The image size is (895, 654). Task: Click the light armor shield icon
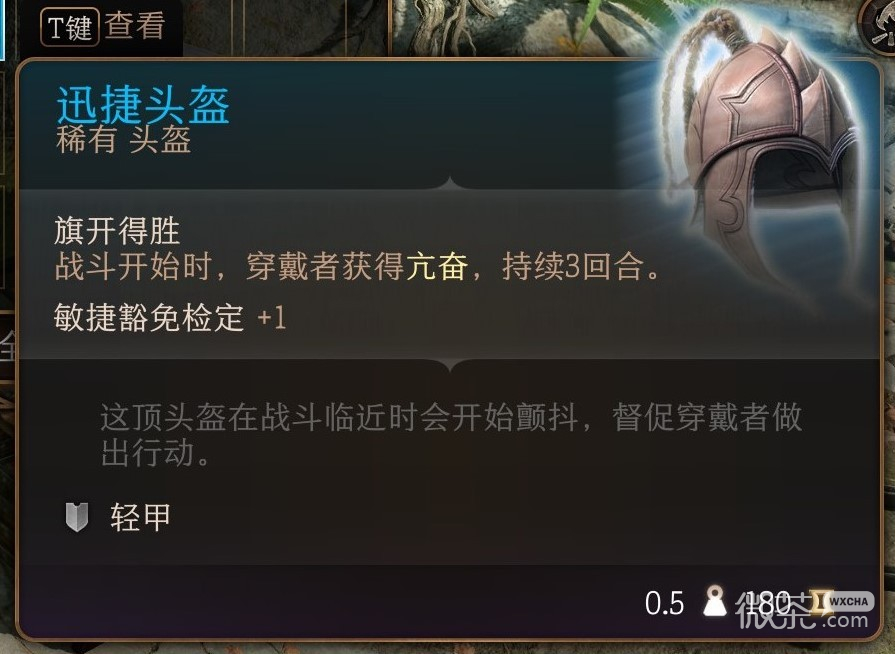click(77, 517)
